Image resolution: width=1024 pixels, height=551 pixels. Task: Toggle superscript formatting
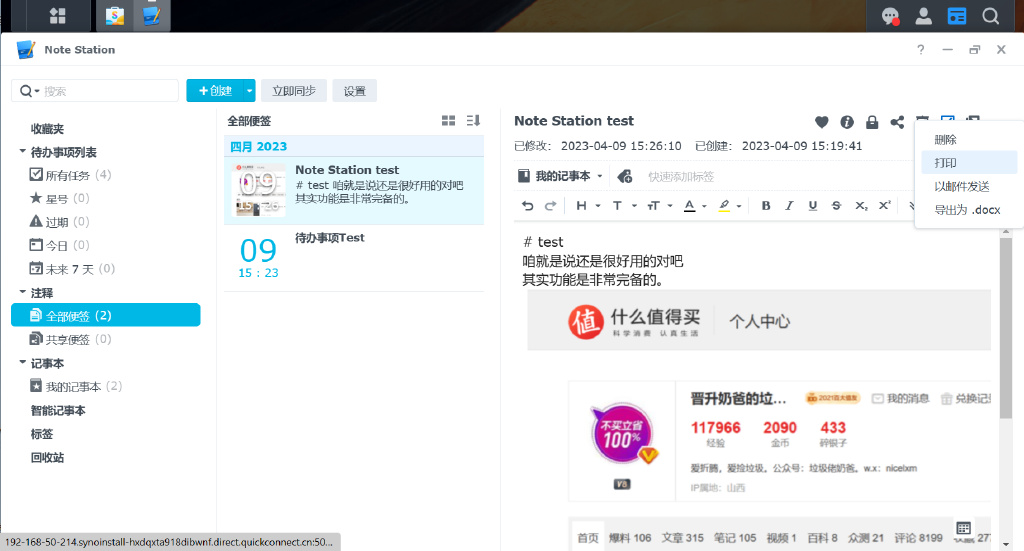(x=885, y=206)
